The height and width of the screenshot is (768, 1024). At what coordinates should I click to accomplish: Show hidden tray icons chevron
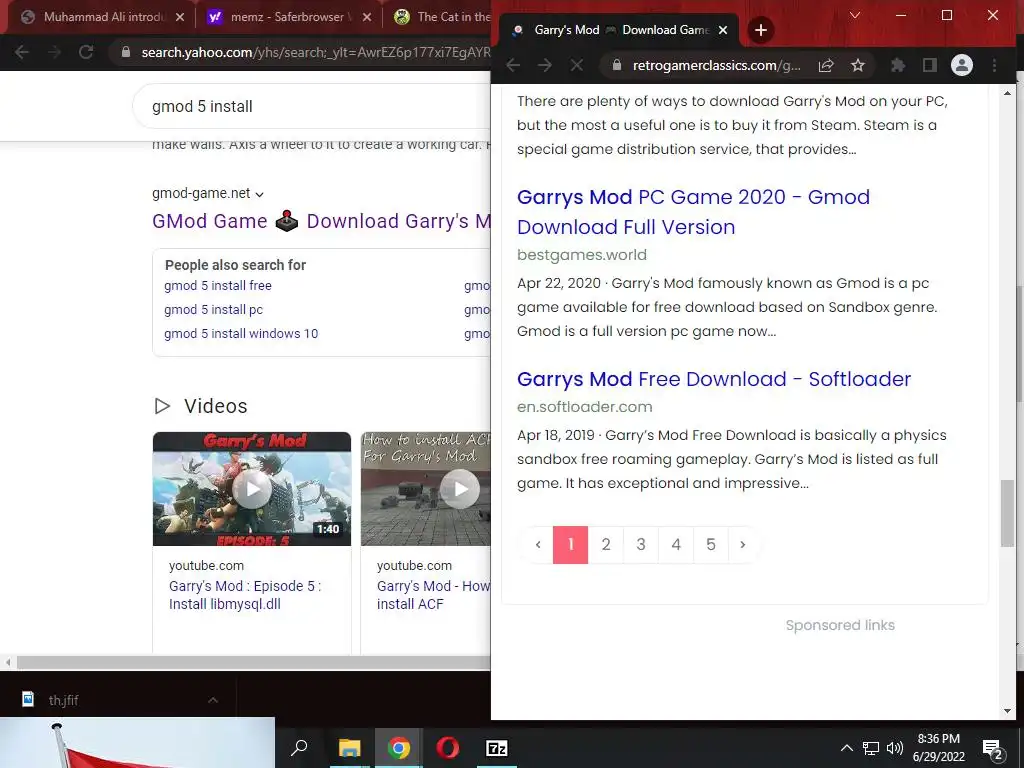coord(846,748)
